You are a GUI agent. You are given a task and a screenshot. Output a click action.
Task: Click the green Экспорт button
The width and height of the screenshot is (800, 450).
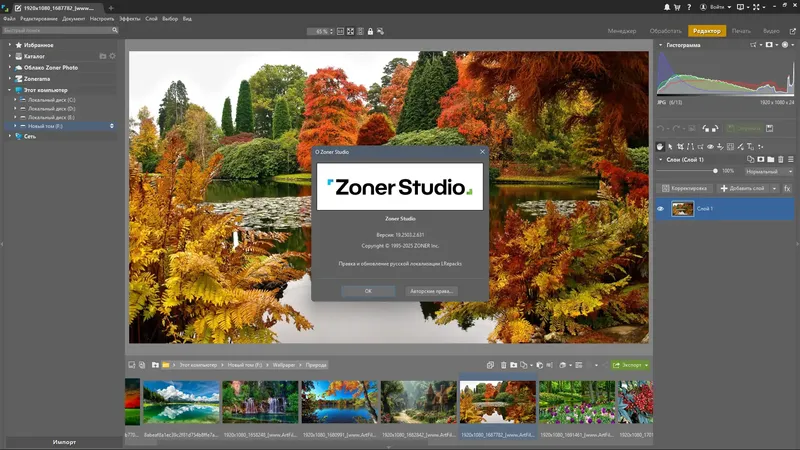click(628, 365)
